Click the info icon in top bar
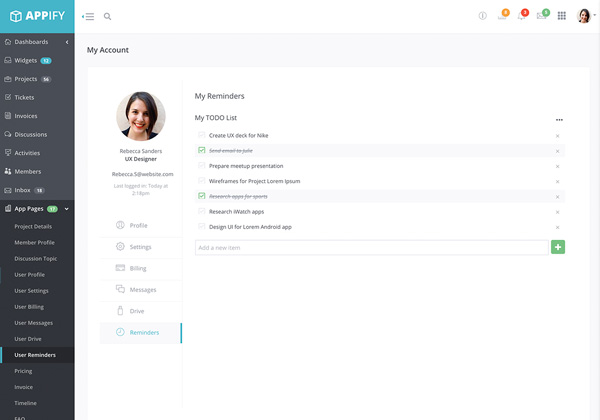Screen dimensions: 600x420 [x=483, y=16]
